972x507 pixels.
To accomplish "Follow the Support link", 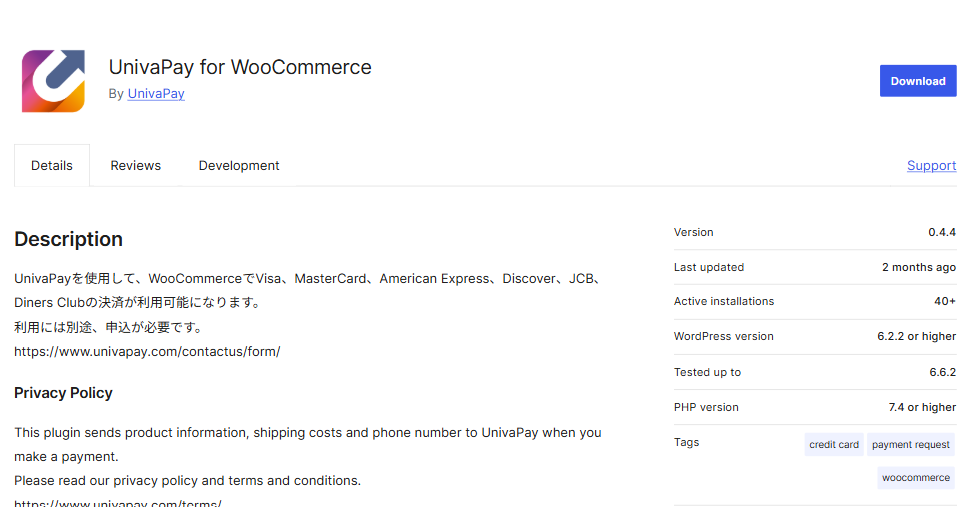I will [931, 166].
